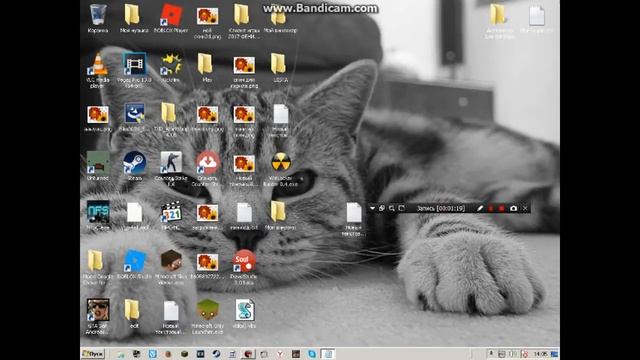This screenshot has width=640, height=360.
Task: Click the Bandicam magnifier search-window icon
Action: (x=392, y=208)
